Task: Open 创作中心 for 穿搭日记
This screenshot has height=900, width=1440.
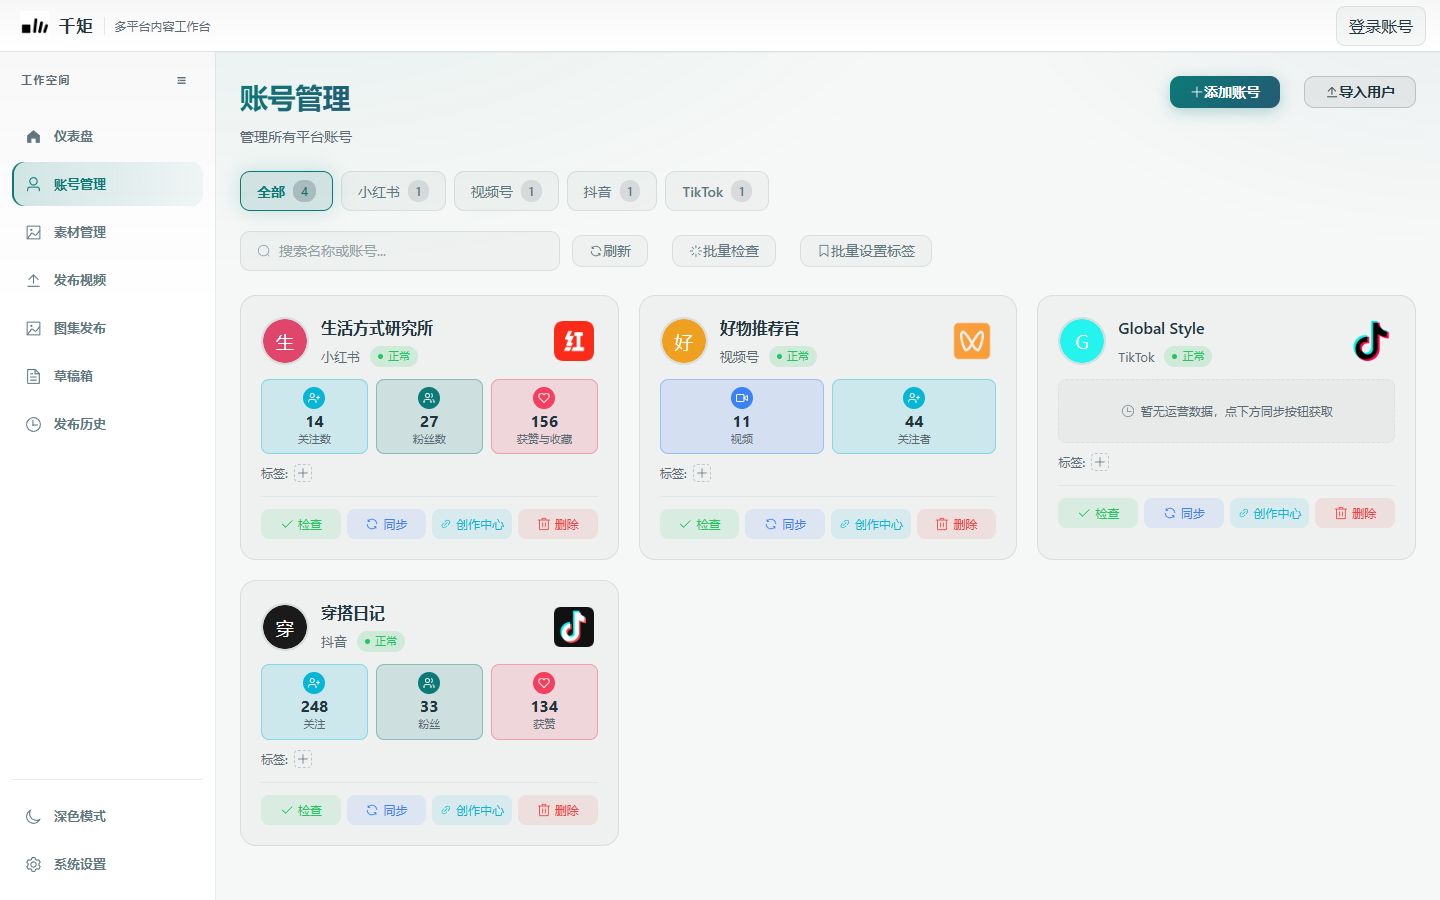Action: [x=472, y=810]
